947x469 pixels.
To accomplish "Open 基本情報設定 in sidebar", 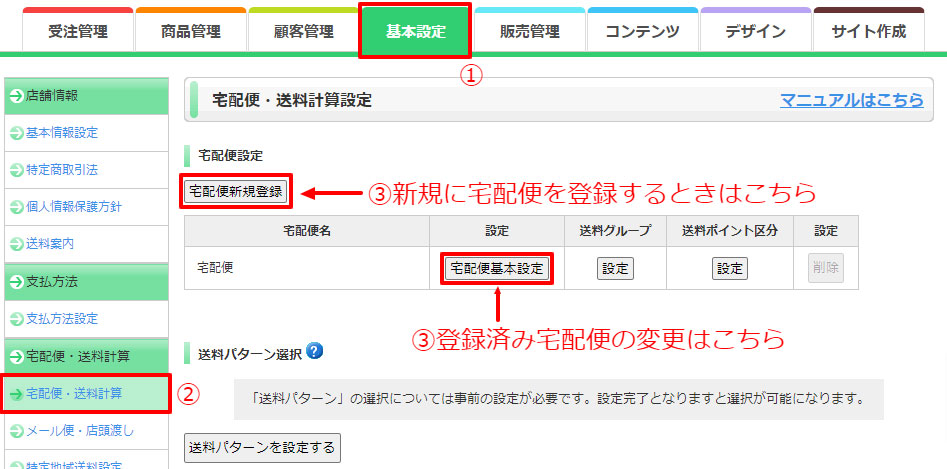I will 62,133.
